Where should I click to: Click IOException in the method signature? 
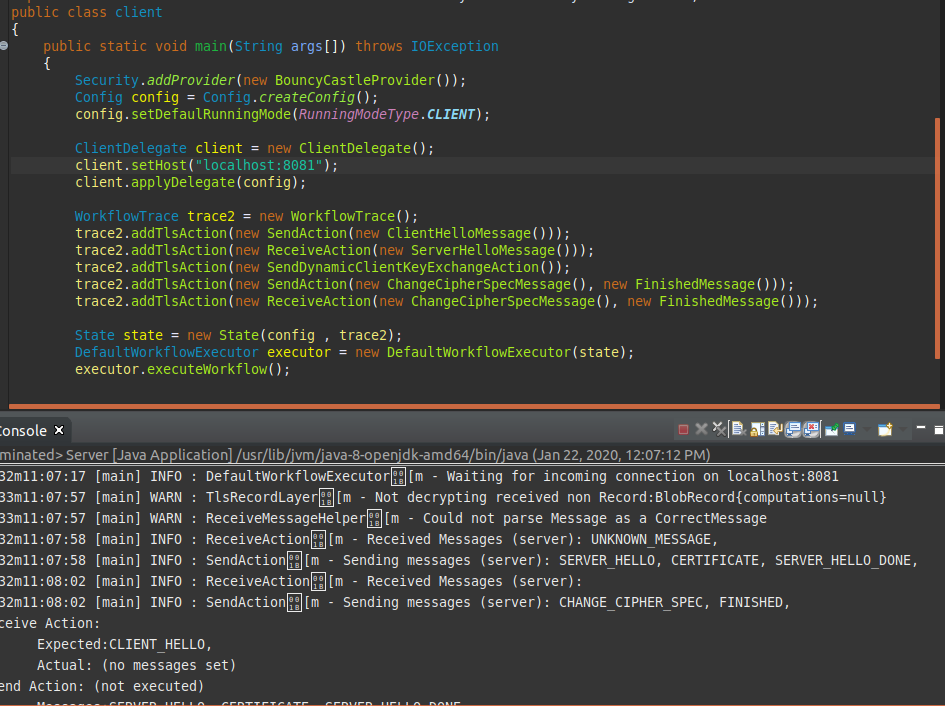click(454, 46)
